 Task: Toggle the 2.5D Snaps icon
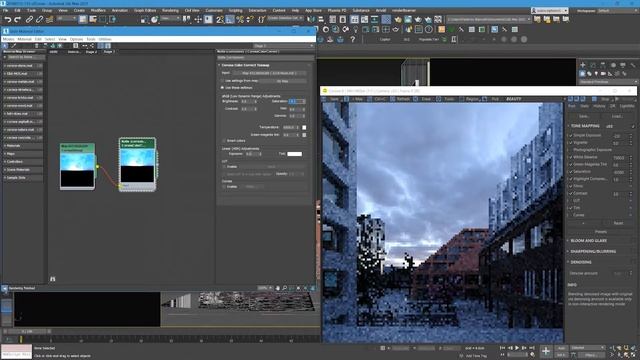click(x=220, y=19)
